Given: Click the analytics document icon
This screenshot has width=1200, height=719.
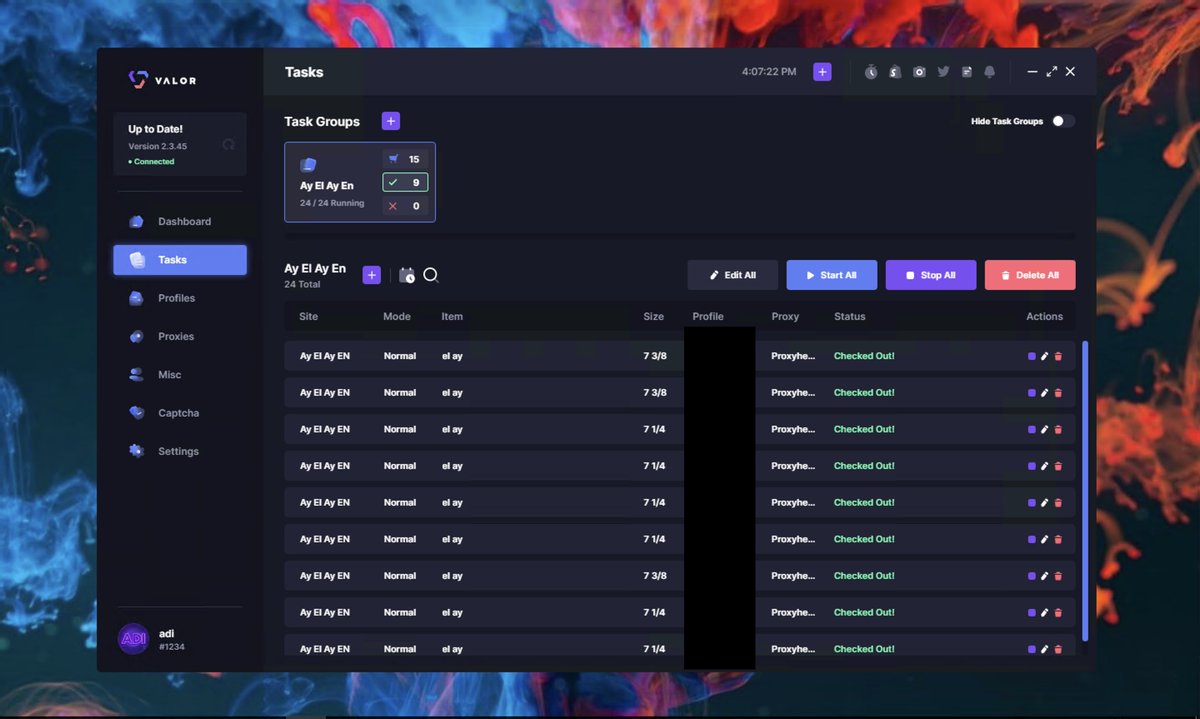Looking at the screenshot, I should (x=966, y=71).
